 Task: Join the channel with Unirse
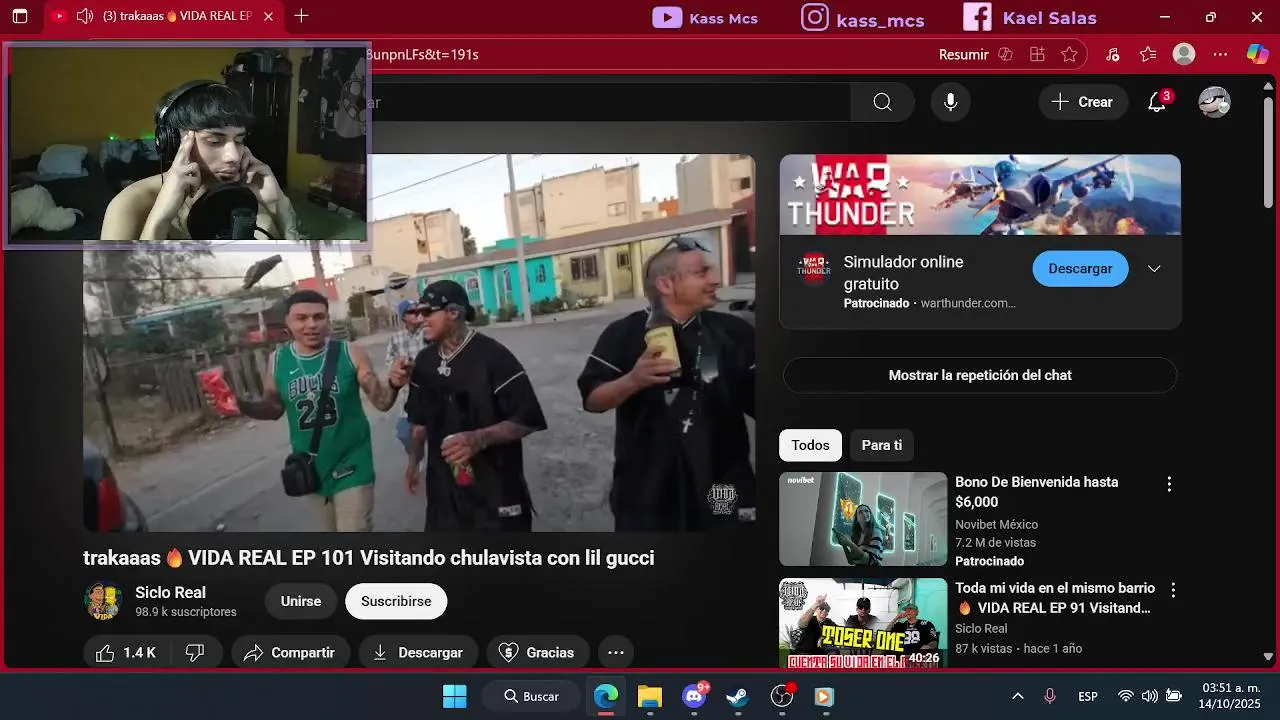pos(301,601)
